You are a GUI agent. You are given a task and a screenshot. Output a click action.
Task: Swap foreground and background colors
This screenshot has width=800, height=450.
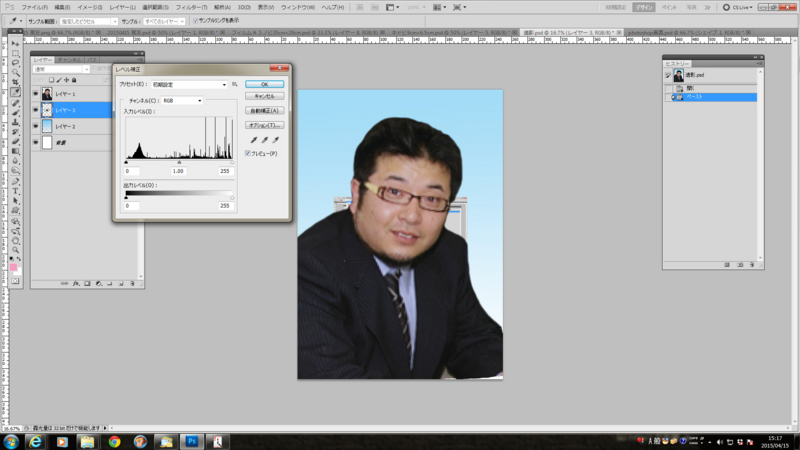pyautogui.click(x=19, y=259)
